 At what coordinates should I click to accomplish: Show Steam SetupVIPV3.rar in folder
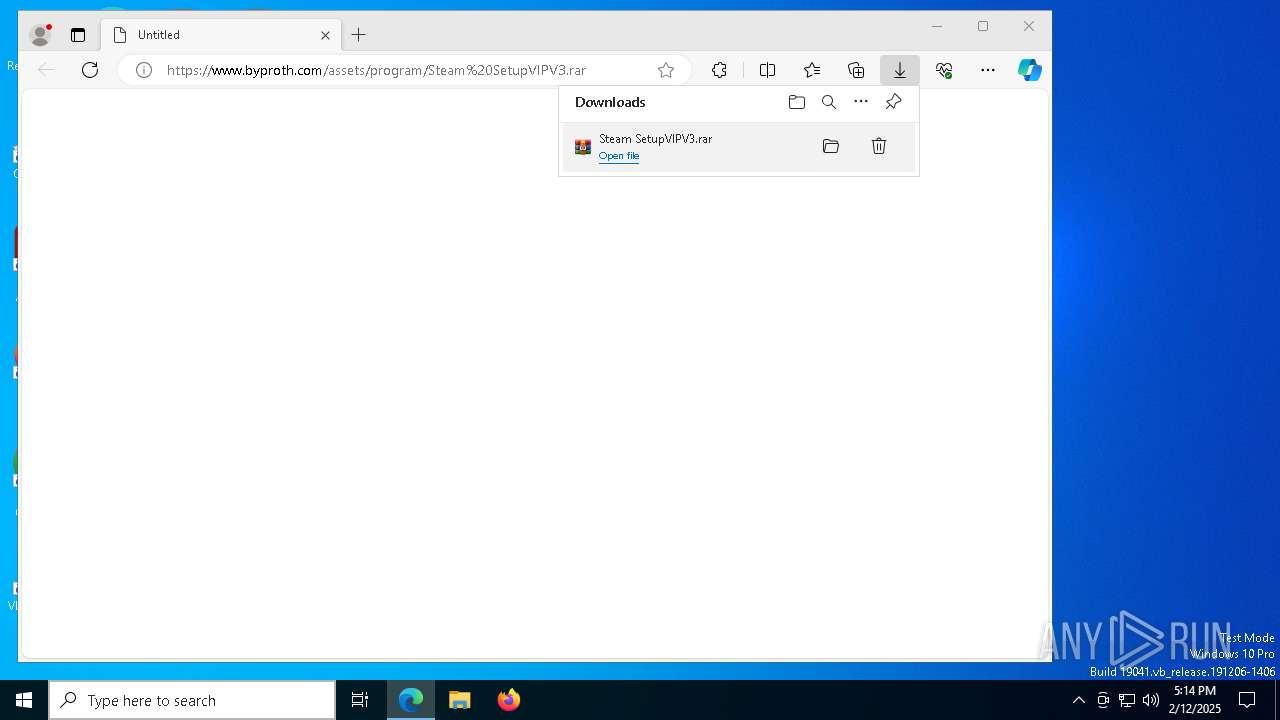(x=831, y=146)
